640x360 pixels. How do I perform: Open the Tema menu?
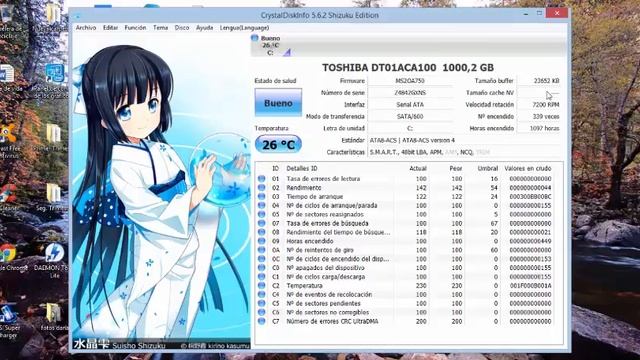[x=160, y=28]
